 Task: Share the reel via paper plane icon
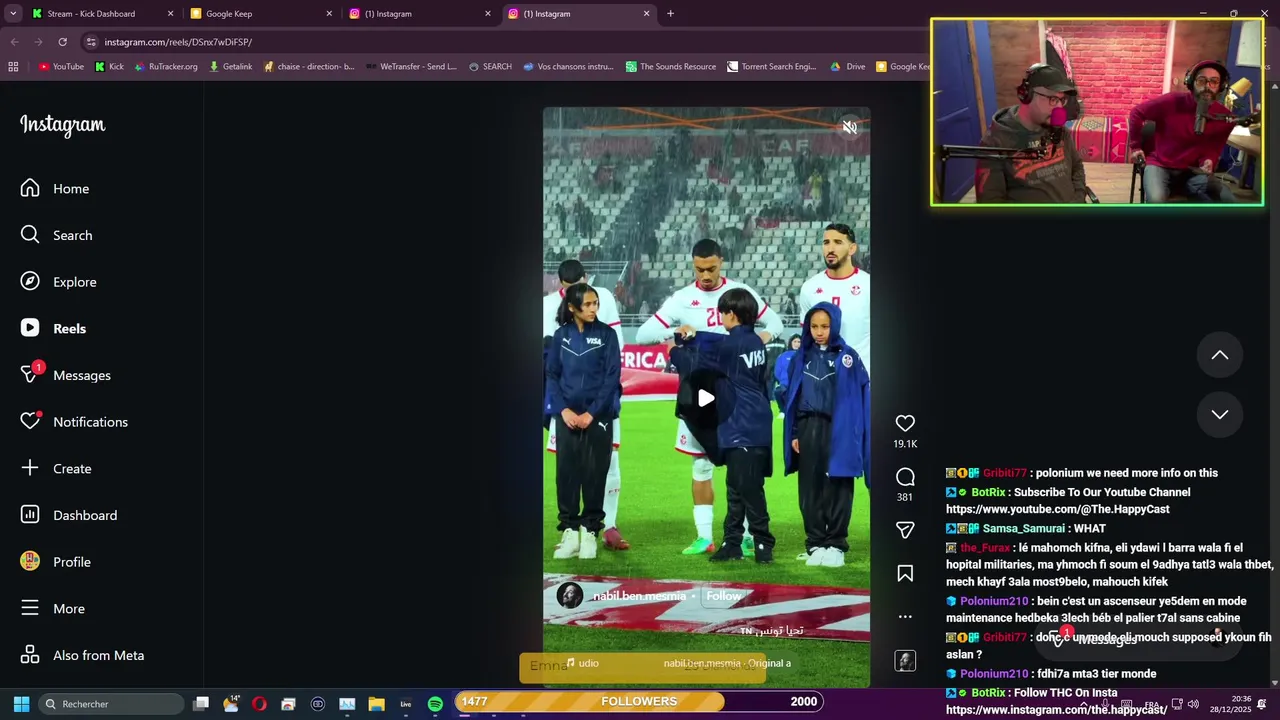point(905,530)
